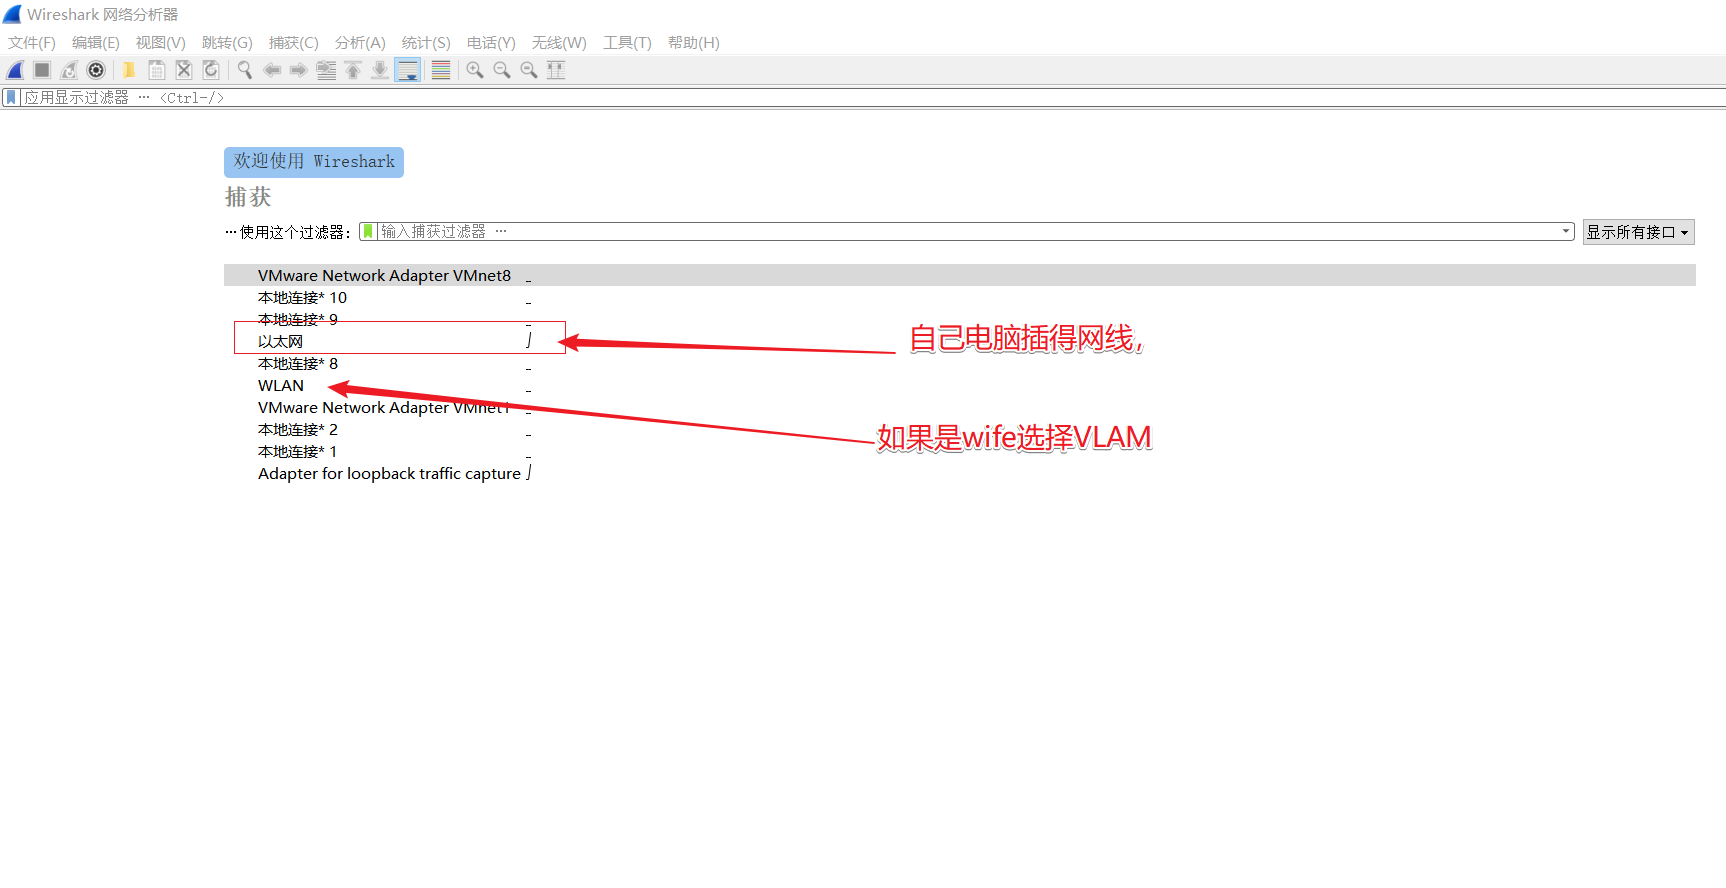Click the display filter input field

pos(872,97)
